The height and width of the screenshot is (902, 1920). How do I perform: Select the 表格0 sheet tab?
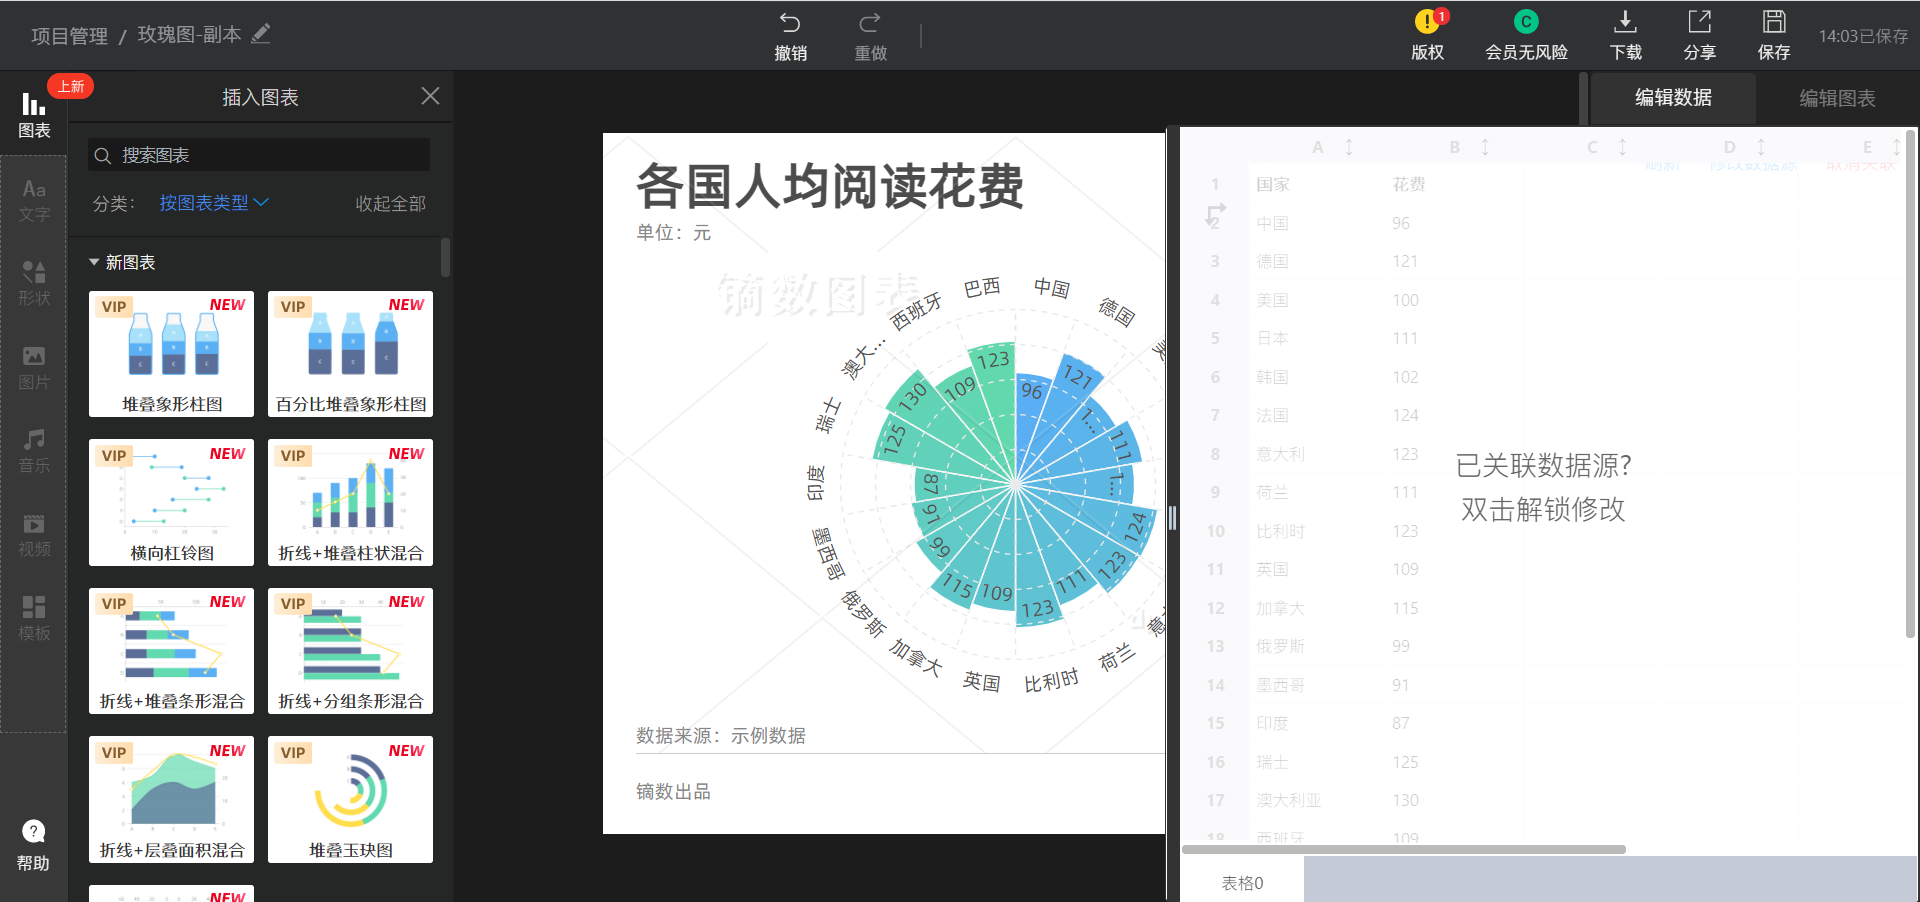click(x=1242, y=883)
